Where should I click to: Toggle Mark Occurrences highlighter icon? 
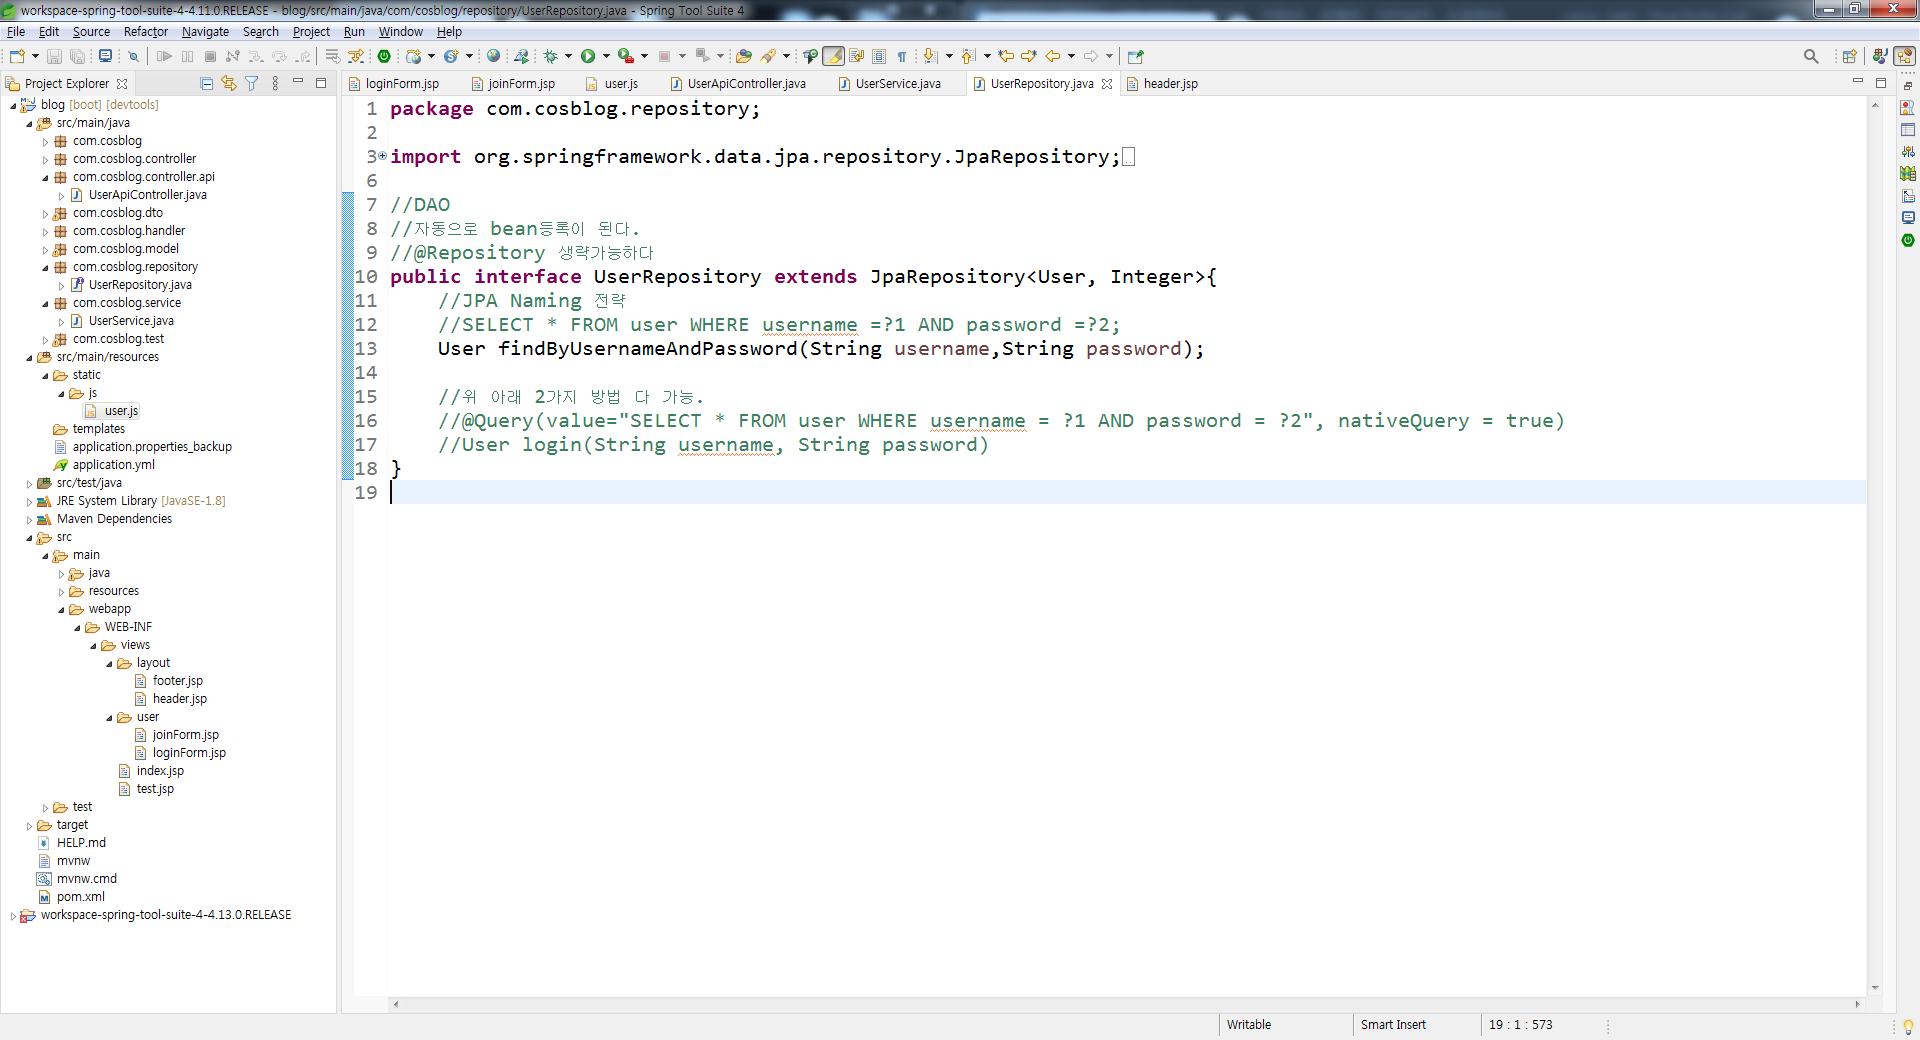[x=833, y=56]
